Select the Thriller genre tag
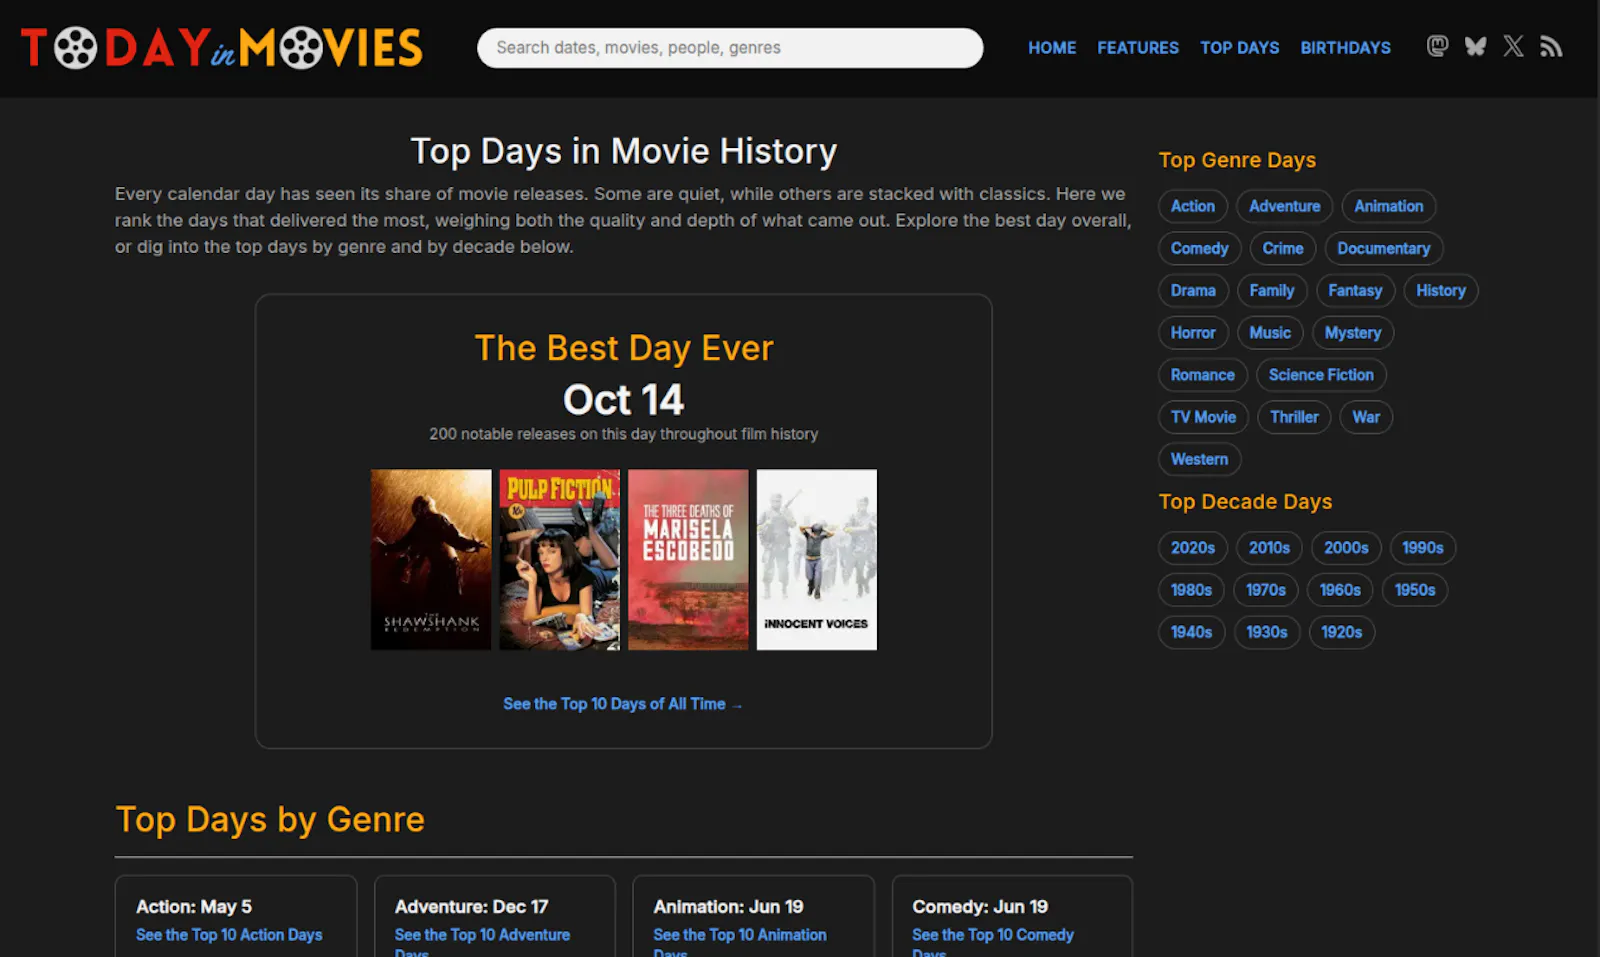Image resolution: width=1600 pixels, height=957 pixels. 1294,417
